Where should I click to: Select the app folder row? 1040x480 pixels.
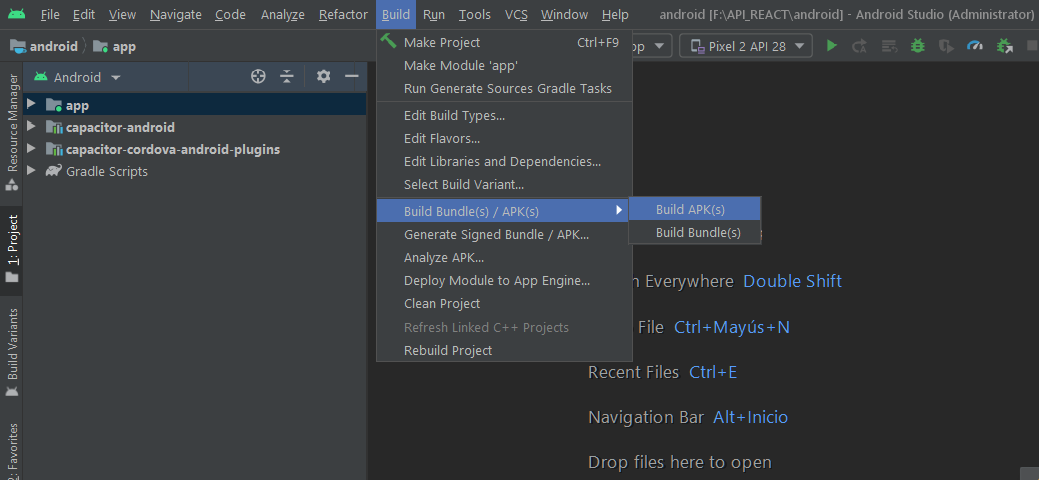pyautogui.click(x=194, y=105)
